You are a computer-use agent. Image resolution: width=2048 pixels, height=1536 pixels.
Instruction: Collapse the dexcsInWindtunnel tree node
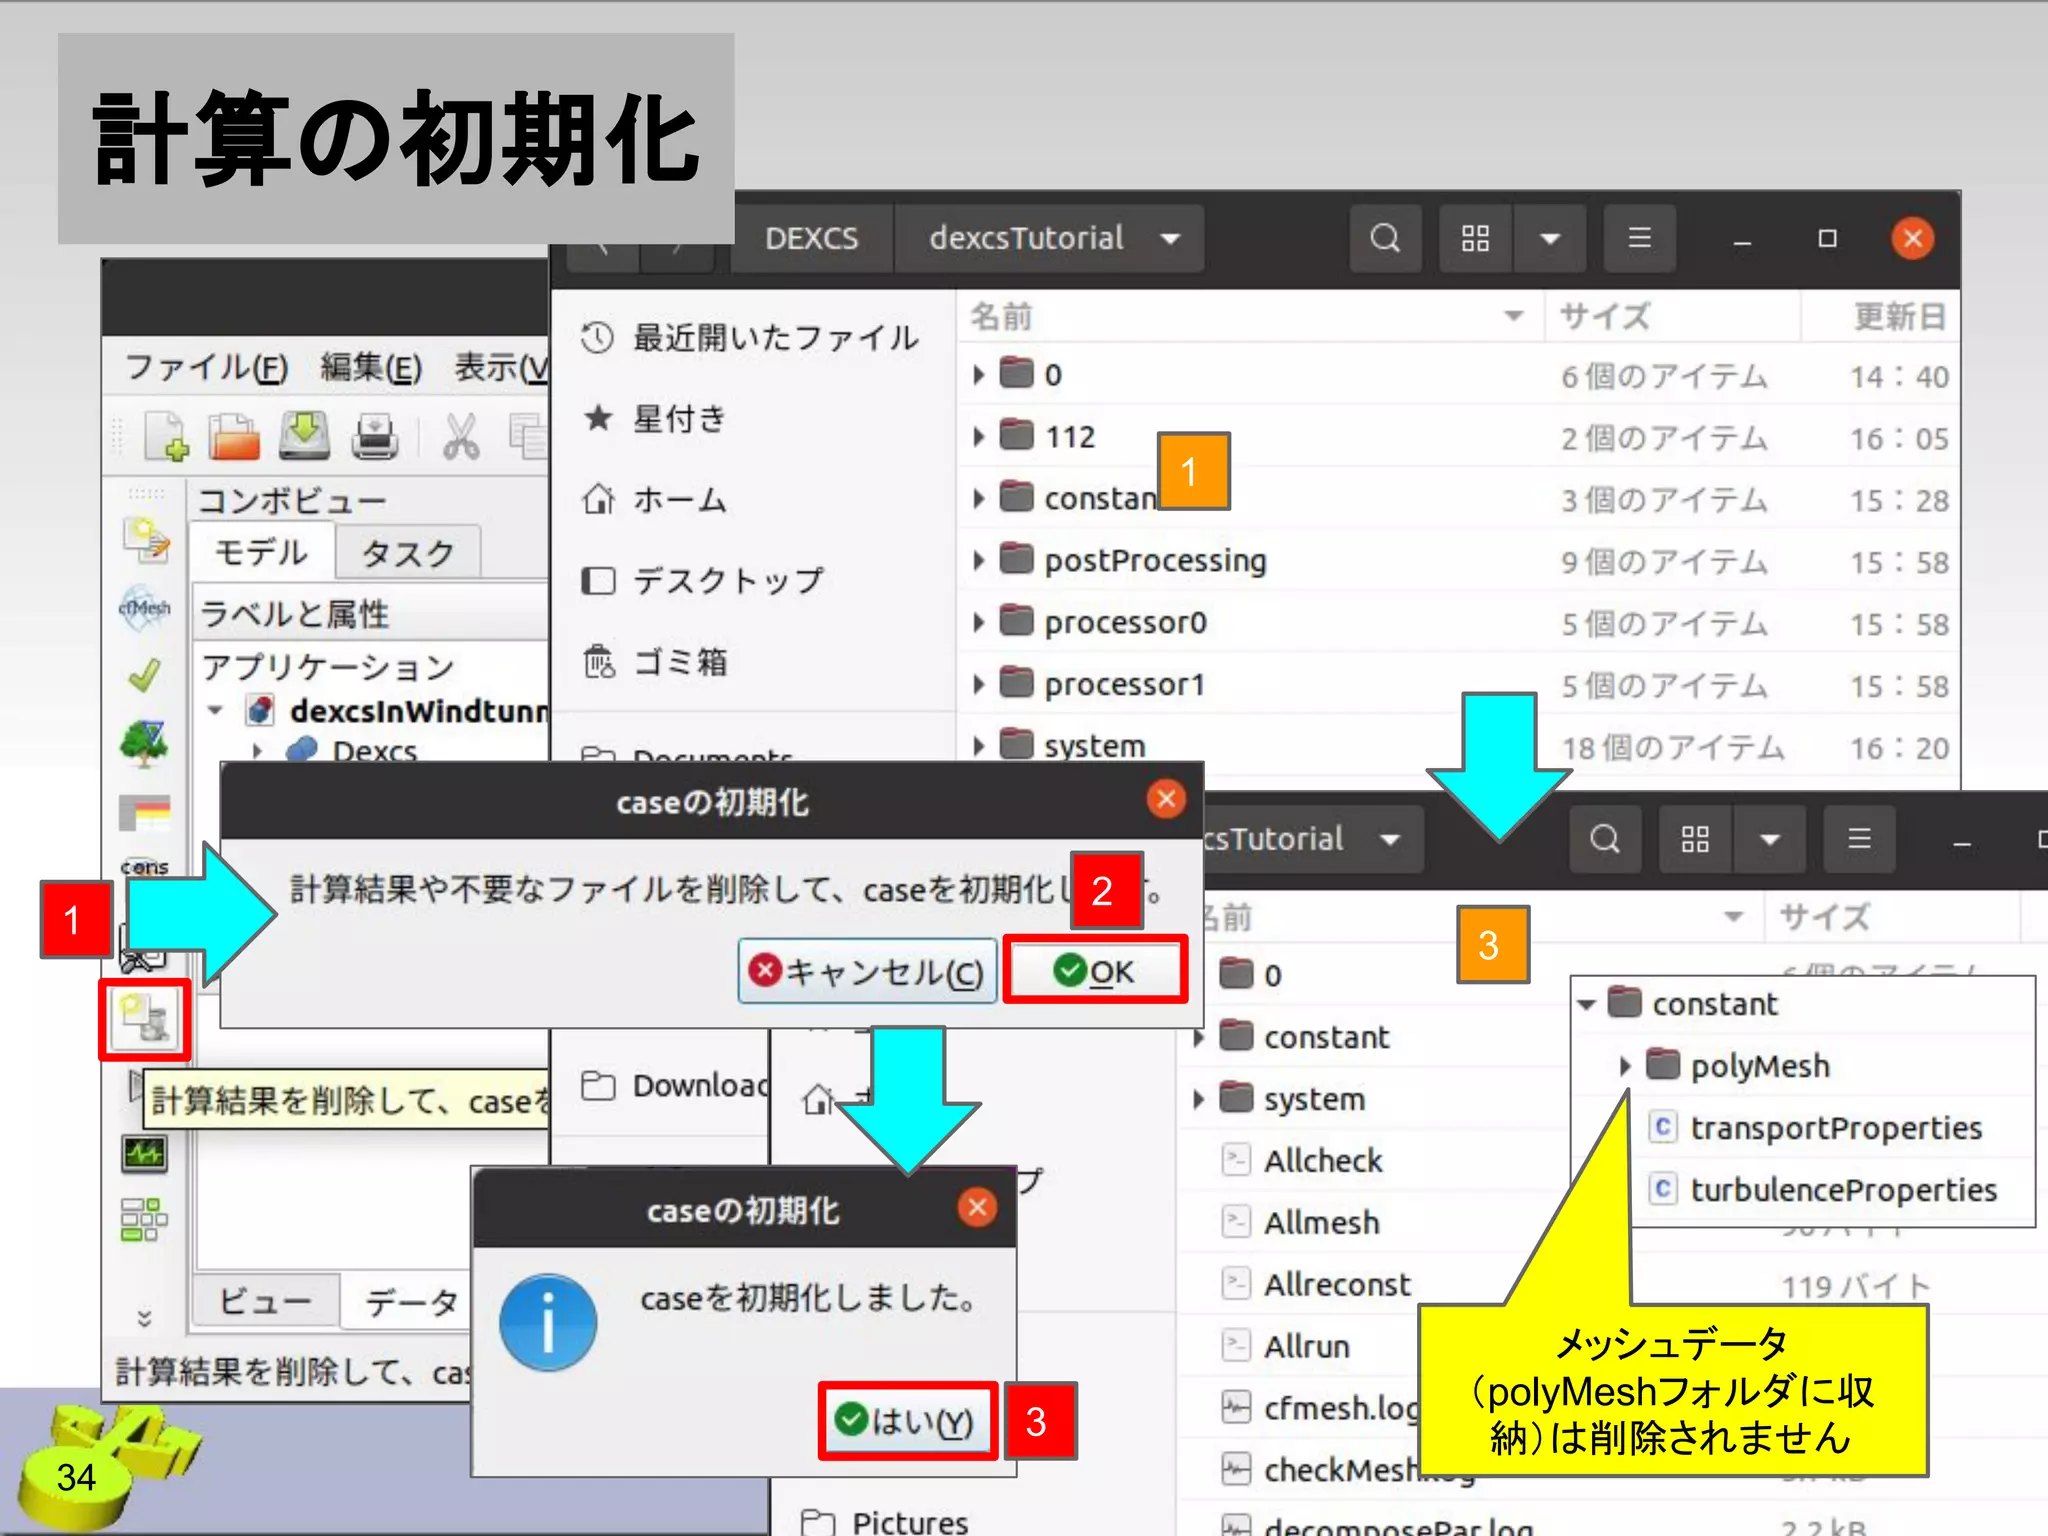coord(215,711)
